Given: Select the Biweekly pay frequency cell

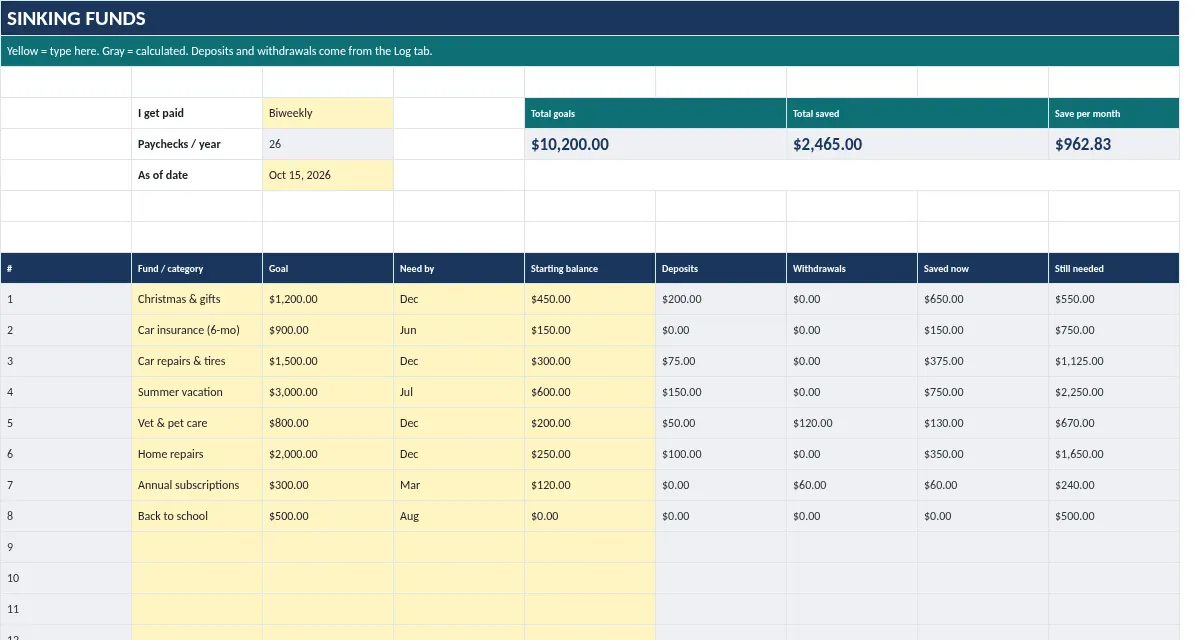Looking at the screenshot, I should click(x=328, y=113).
